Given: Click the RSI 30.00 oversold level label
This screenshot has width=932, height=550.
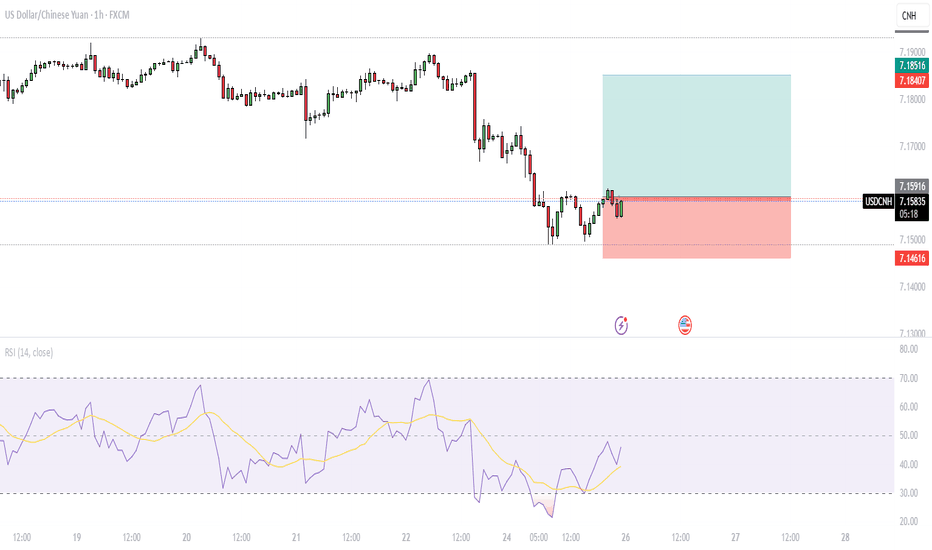Looking at the screenshot, I should [909, 493].
